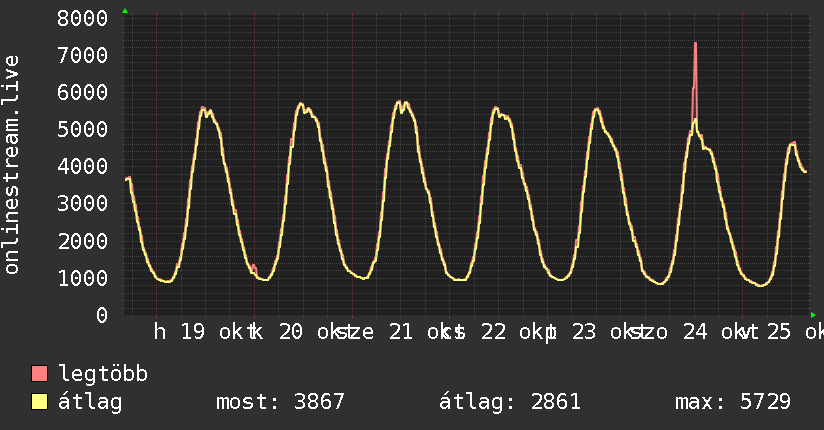The height and width of the screenshot is (430, 824).
Task: Click the green arrow atop the y-axis
Action: (x=125, y=11)
